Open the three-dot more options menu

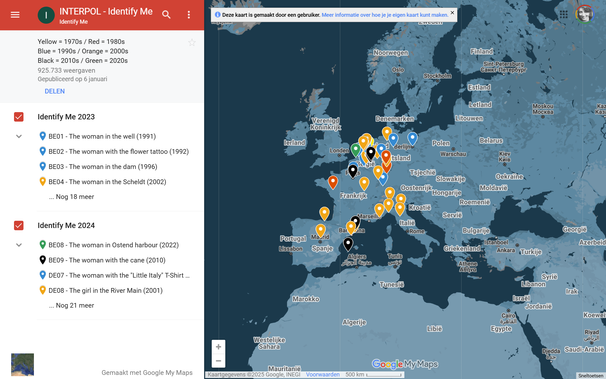pos(189,15)
